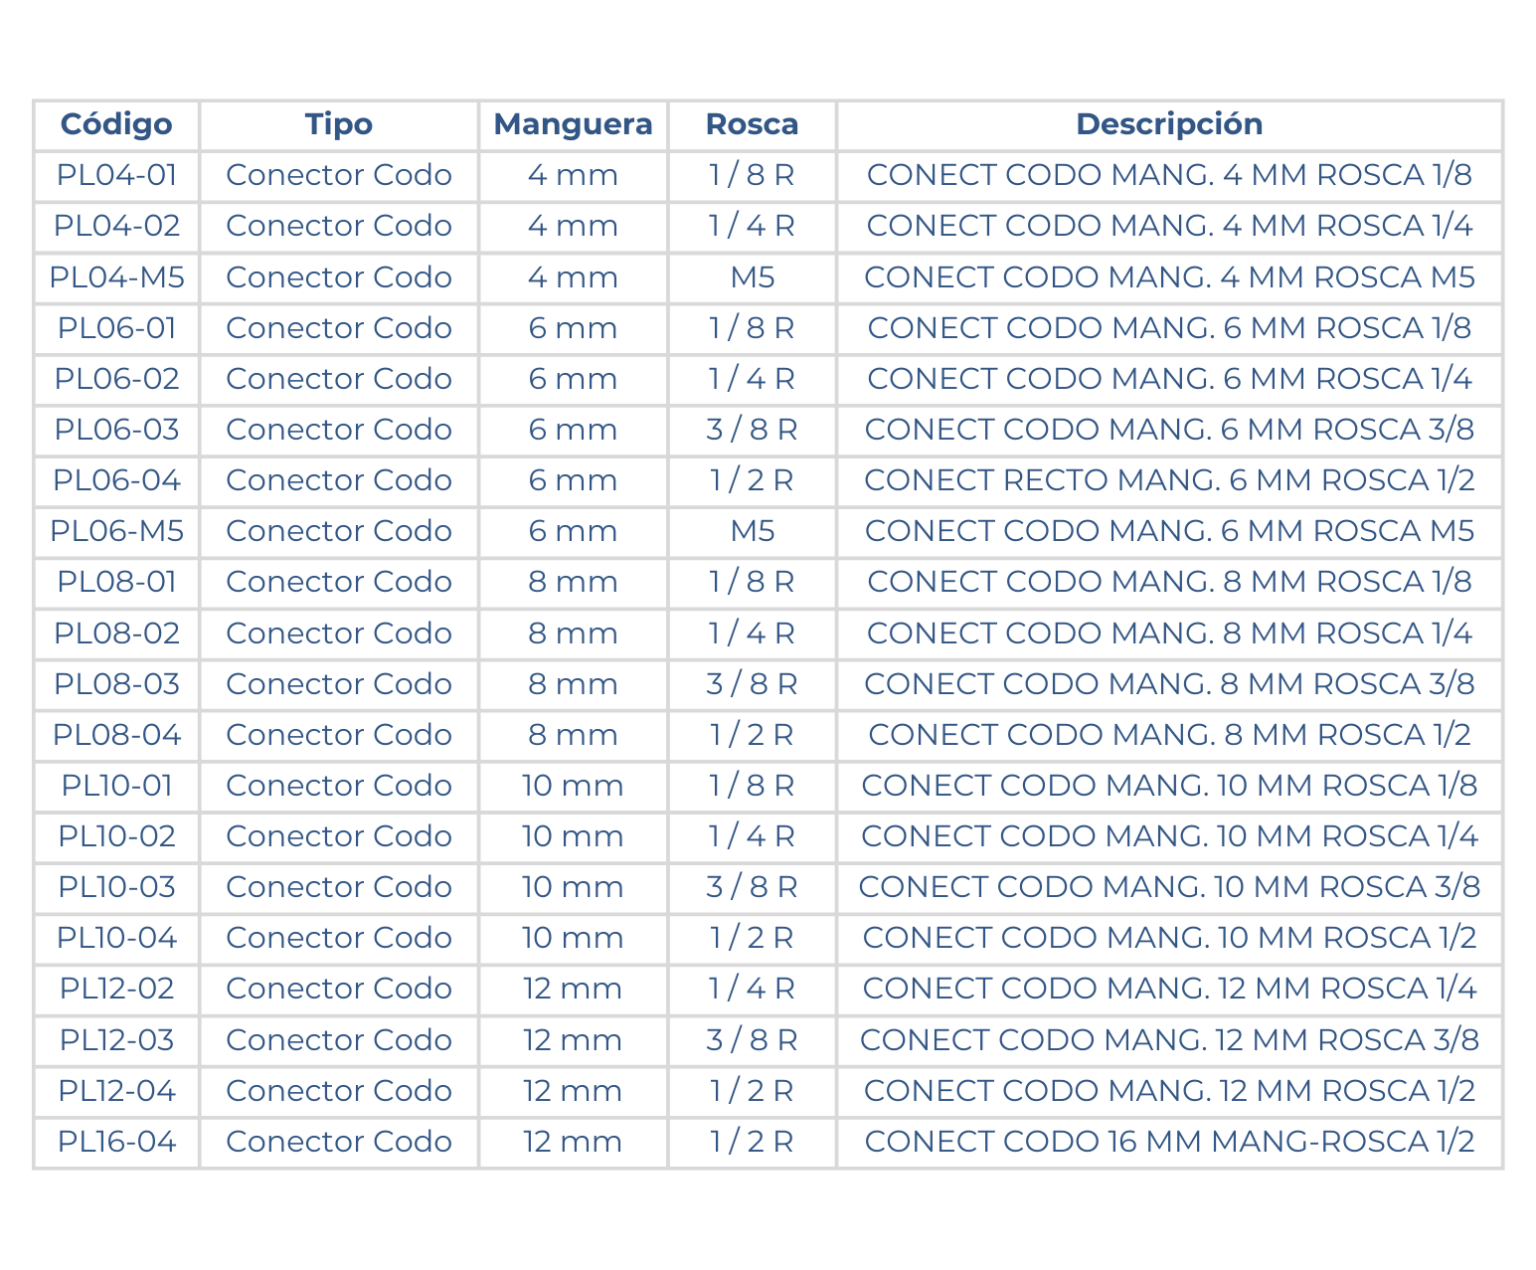Click description CONECT CODO MANG. 6 MM ROSCA 1/4

[x=1169, y=379]
